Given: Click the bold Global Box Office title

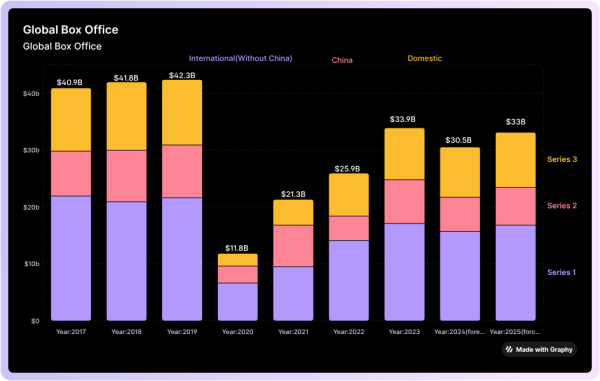Looking at the screenshot, I should click(x=70, y=30).
